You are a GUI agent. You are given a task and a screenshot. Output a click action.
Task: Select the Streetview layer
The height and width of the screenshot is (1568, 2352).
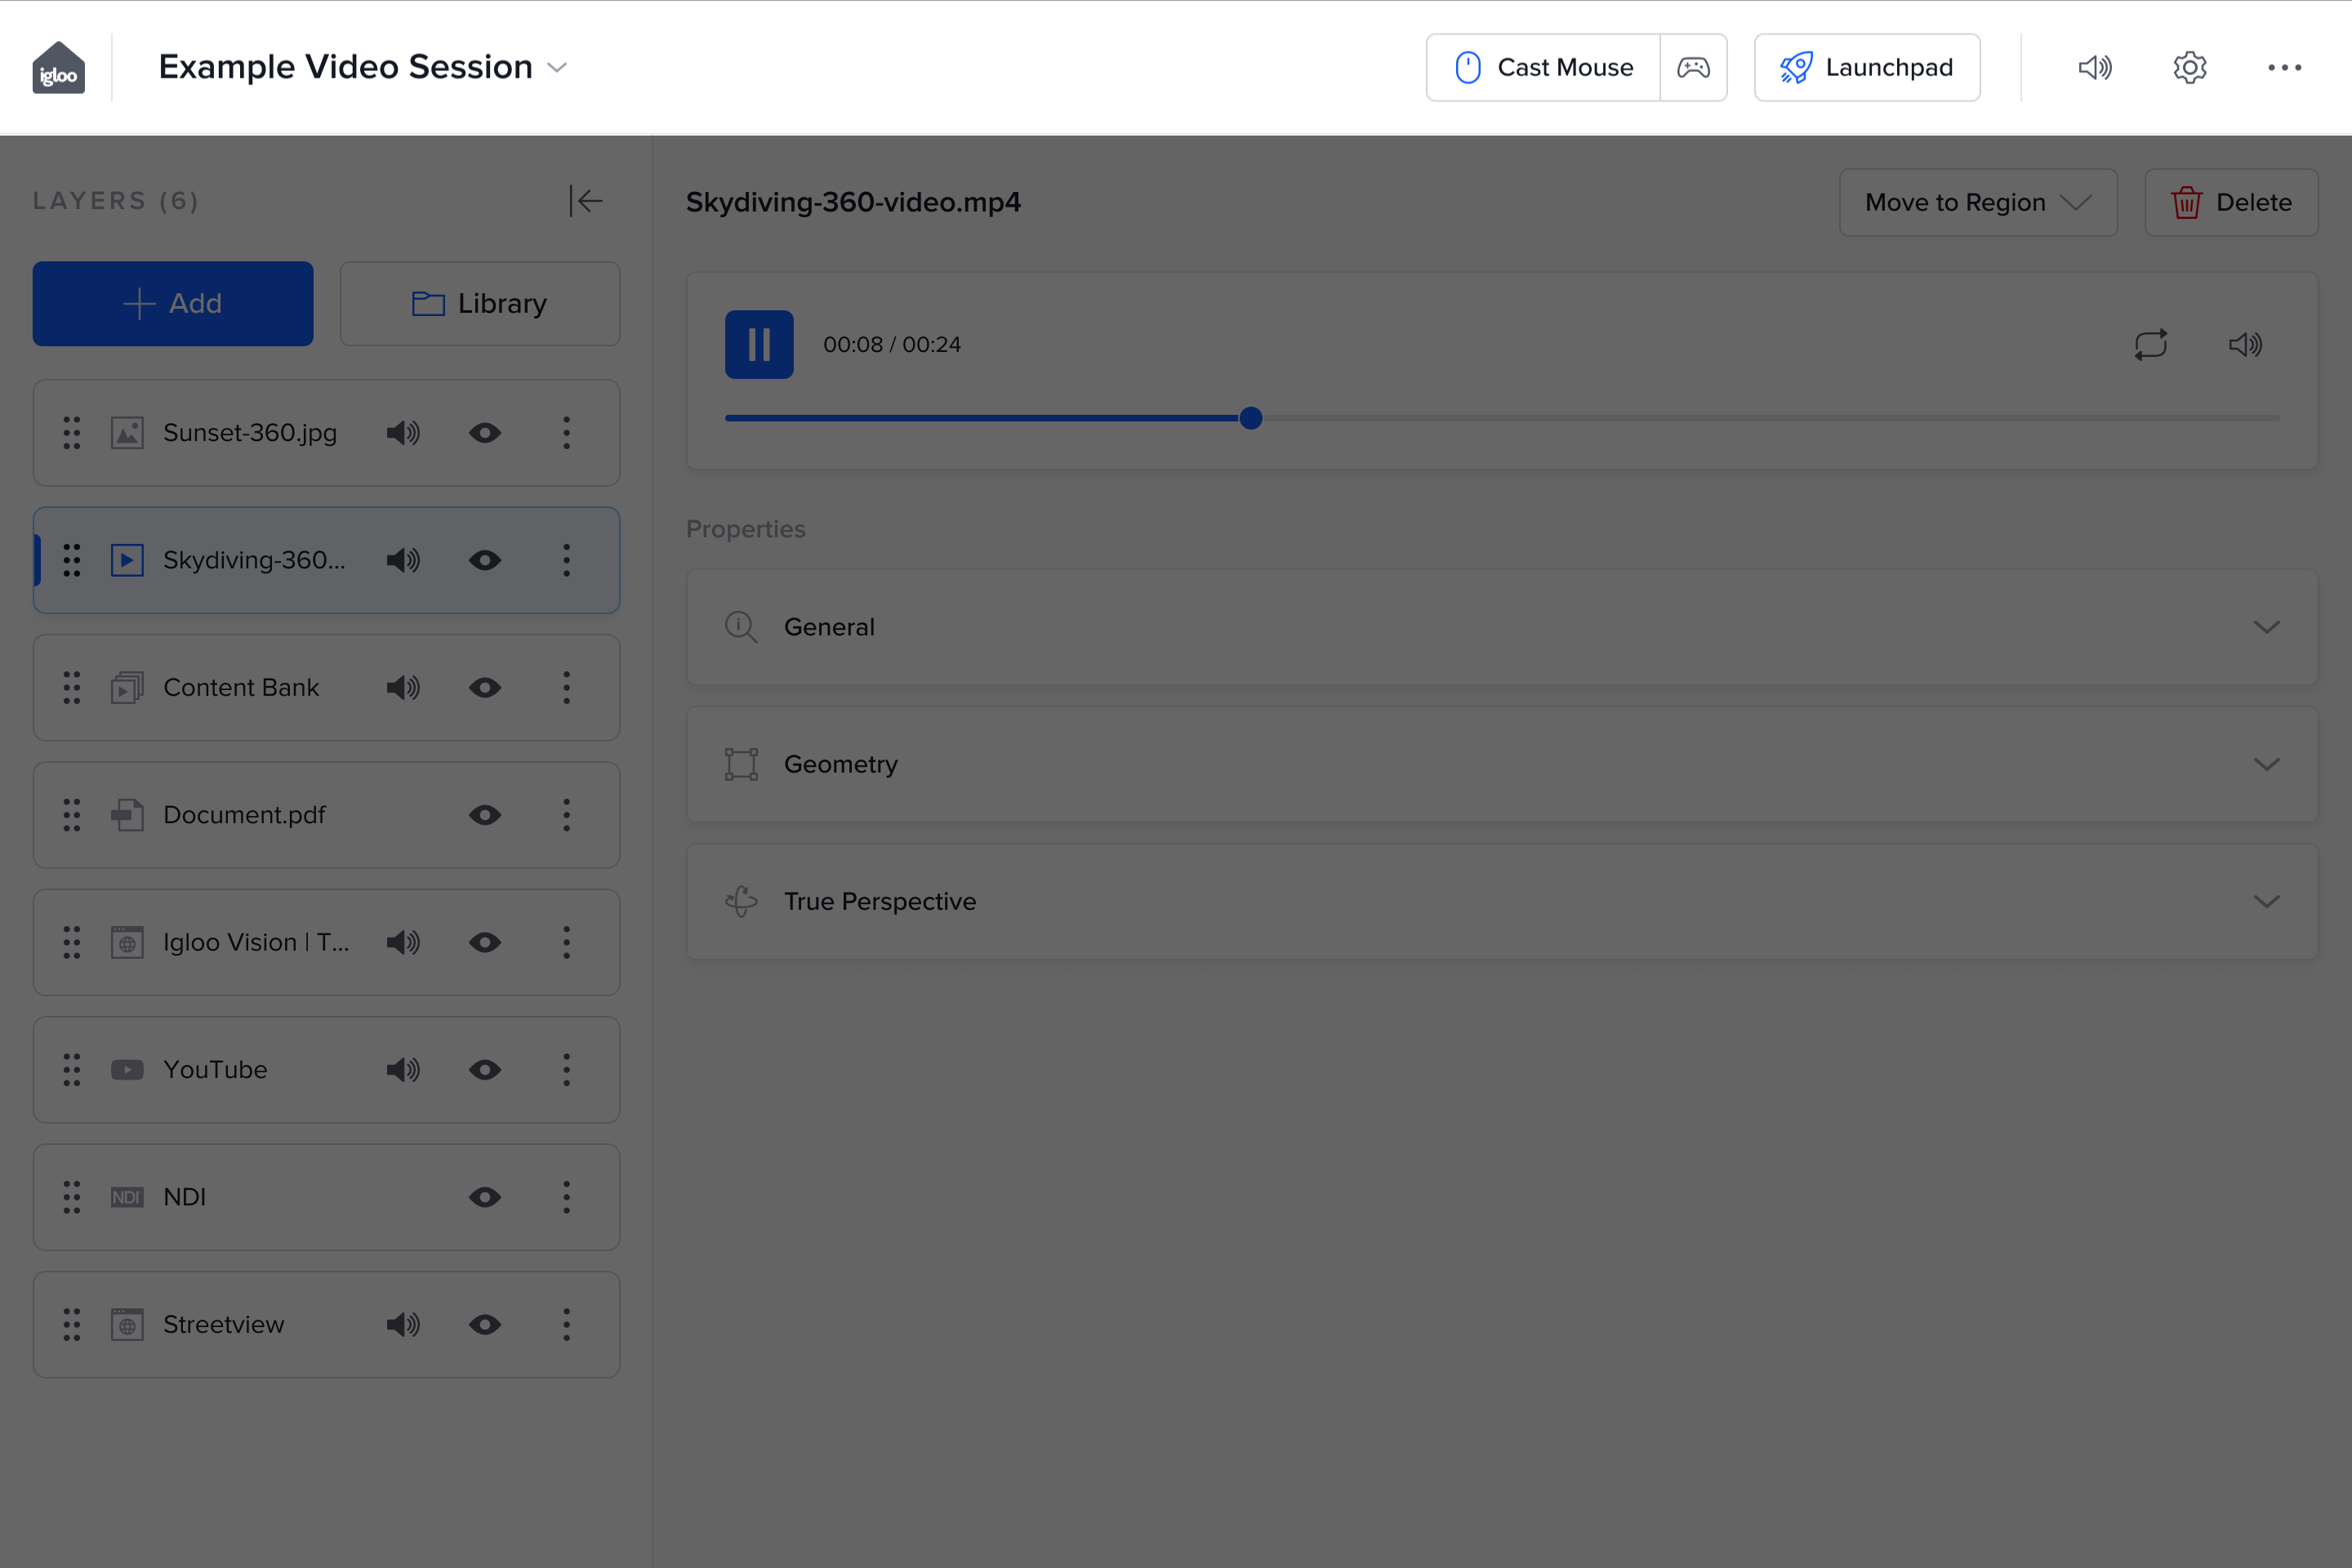pos(224,1324)
